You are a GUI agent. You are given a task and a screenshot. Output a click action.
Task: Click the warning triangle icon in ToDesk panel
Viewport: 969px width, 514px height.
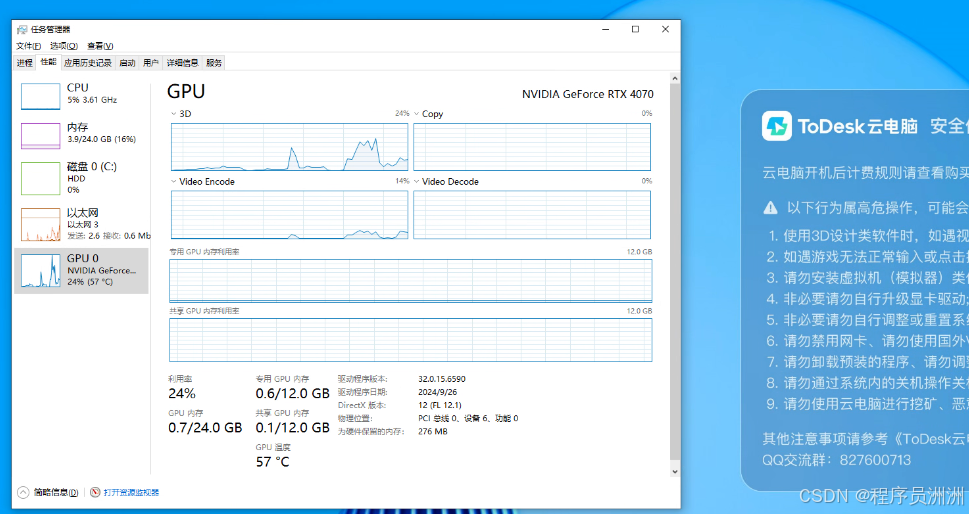pos(771,208)
